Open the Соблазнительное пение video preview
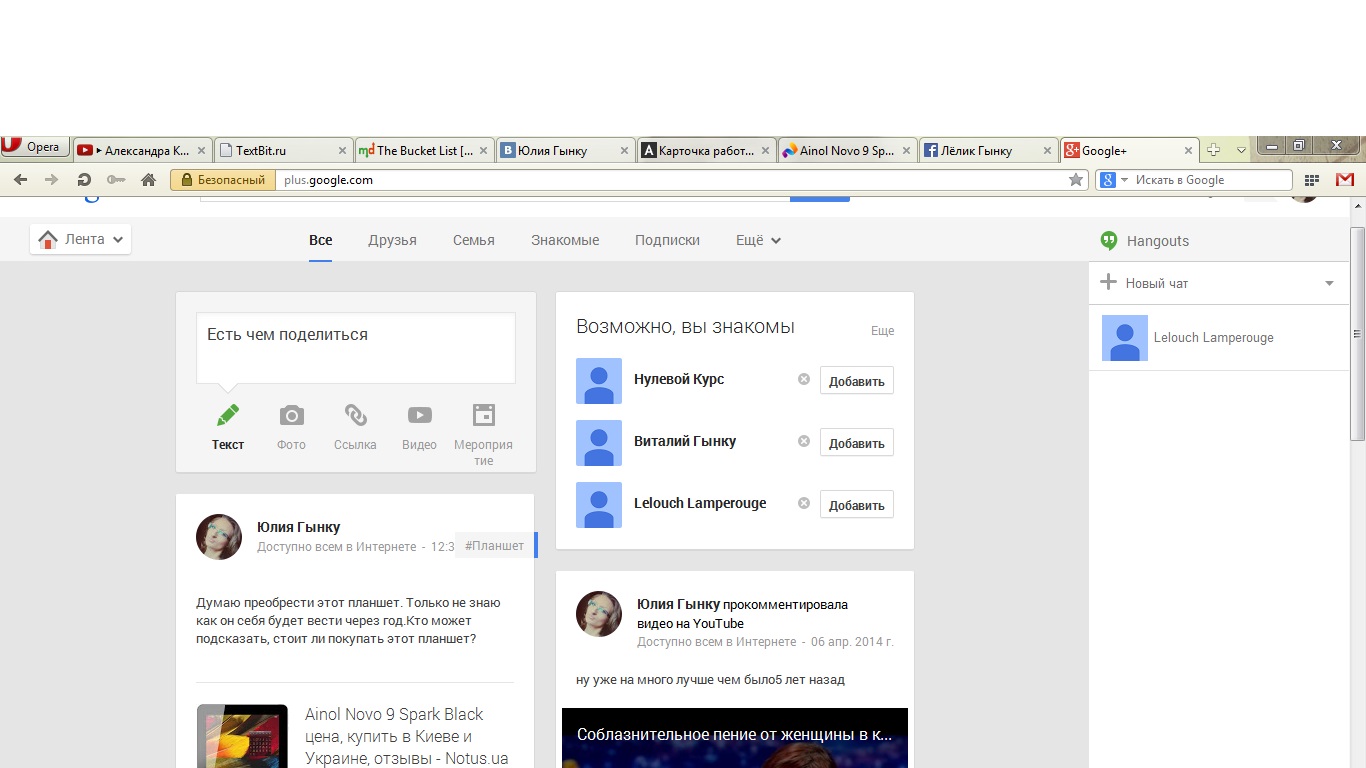The width and height of the screenshot is (1366, 768). point(735,738)
